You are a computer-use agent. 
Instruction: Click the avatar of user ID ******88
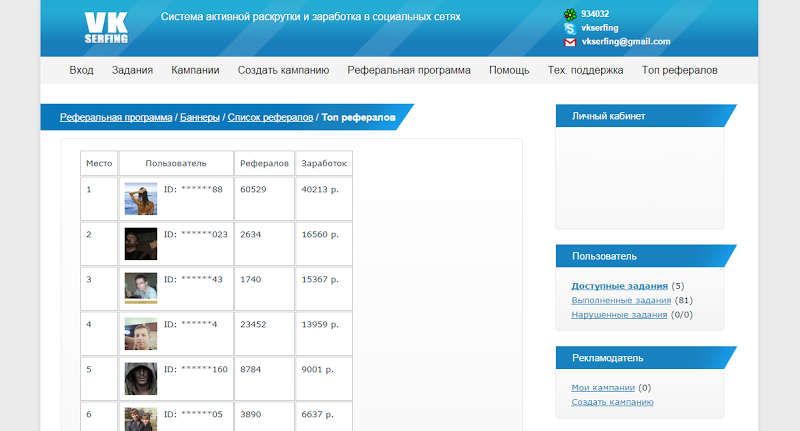point(141,199)
